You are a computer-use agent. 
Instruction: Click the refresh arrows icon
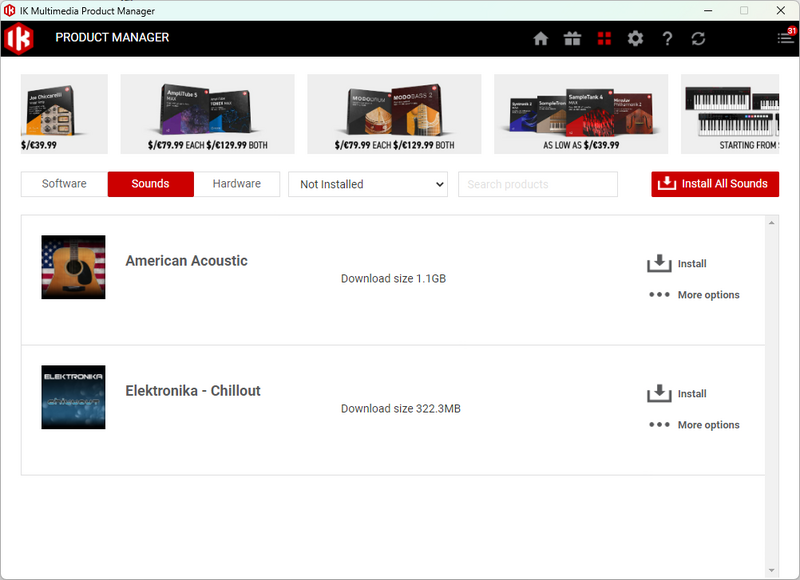pos(698,38)
